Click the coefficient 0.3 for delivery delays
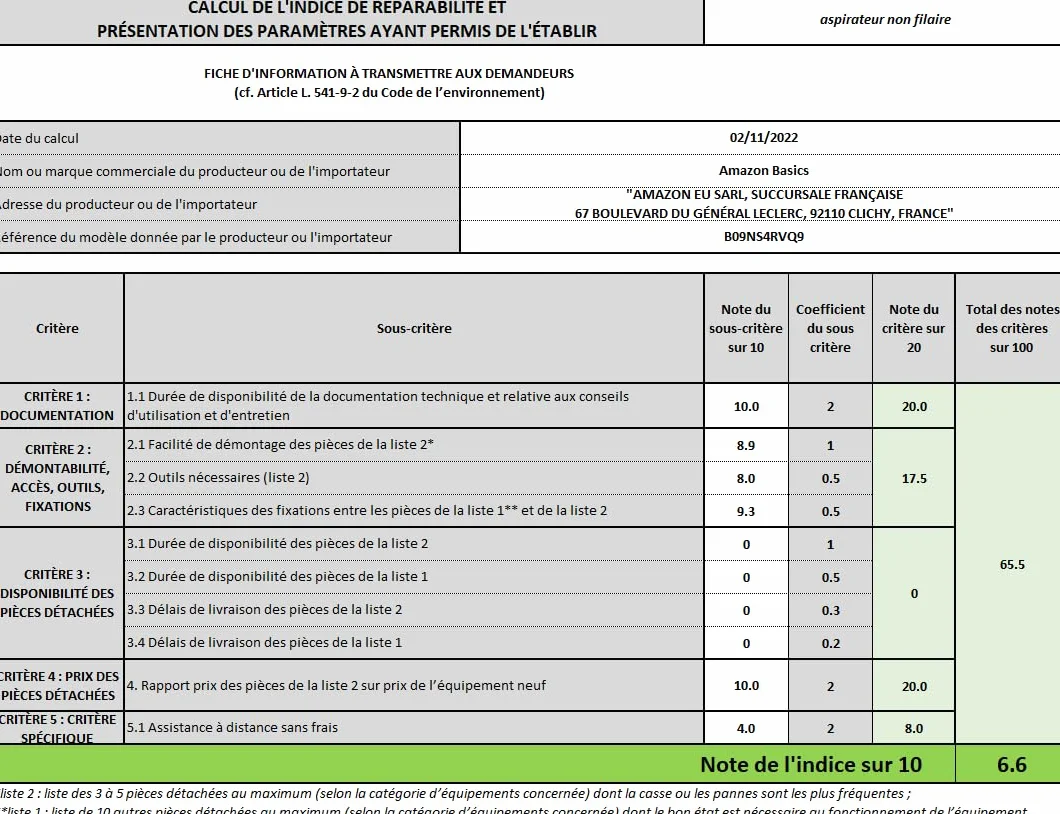Viewport: 1060px width, 814px height. 830,610
